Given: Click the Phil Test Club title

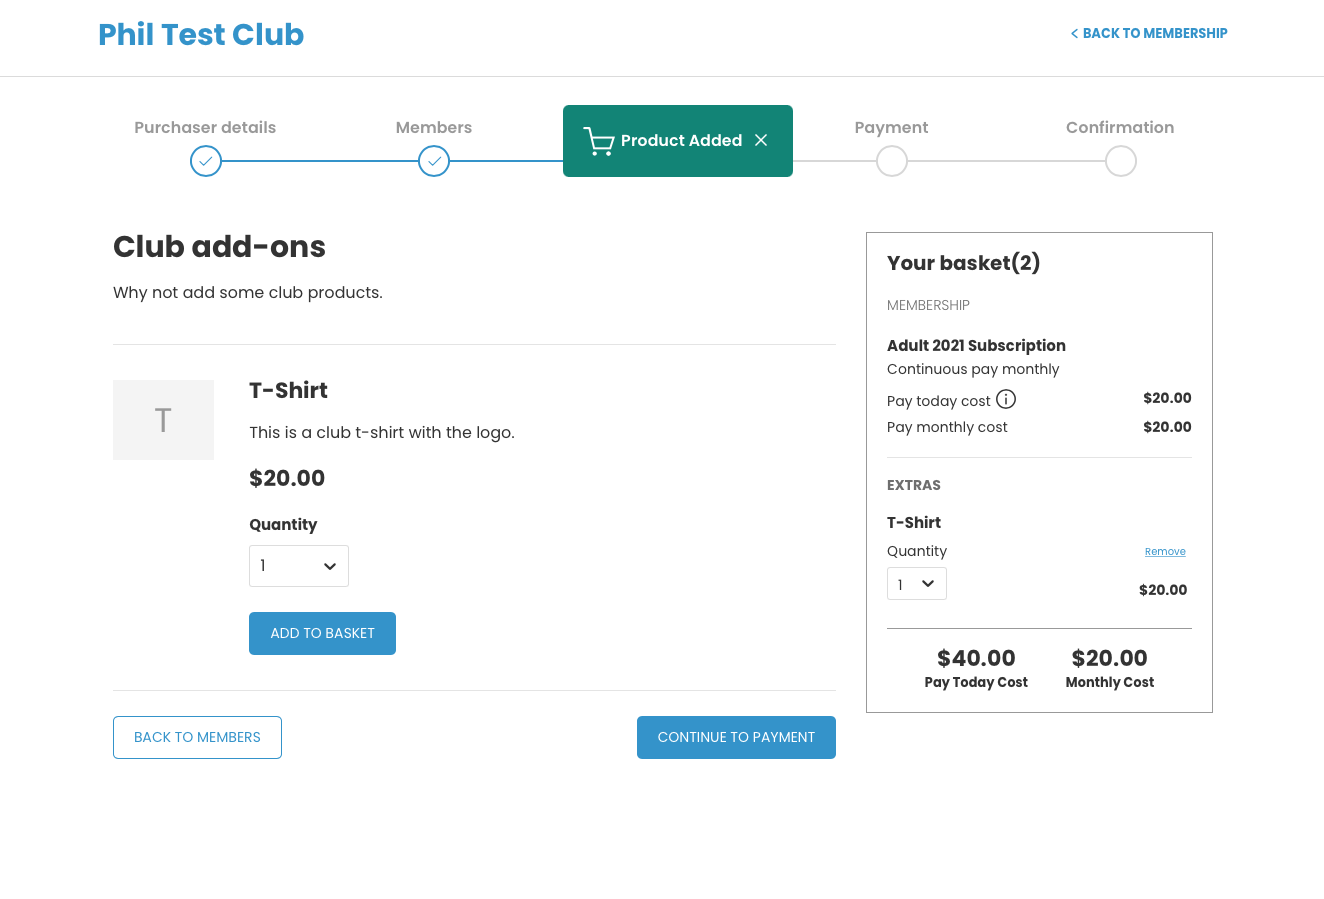Looking at the screenshot, I should point(201,34).
